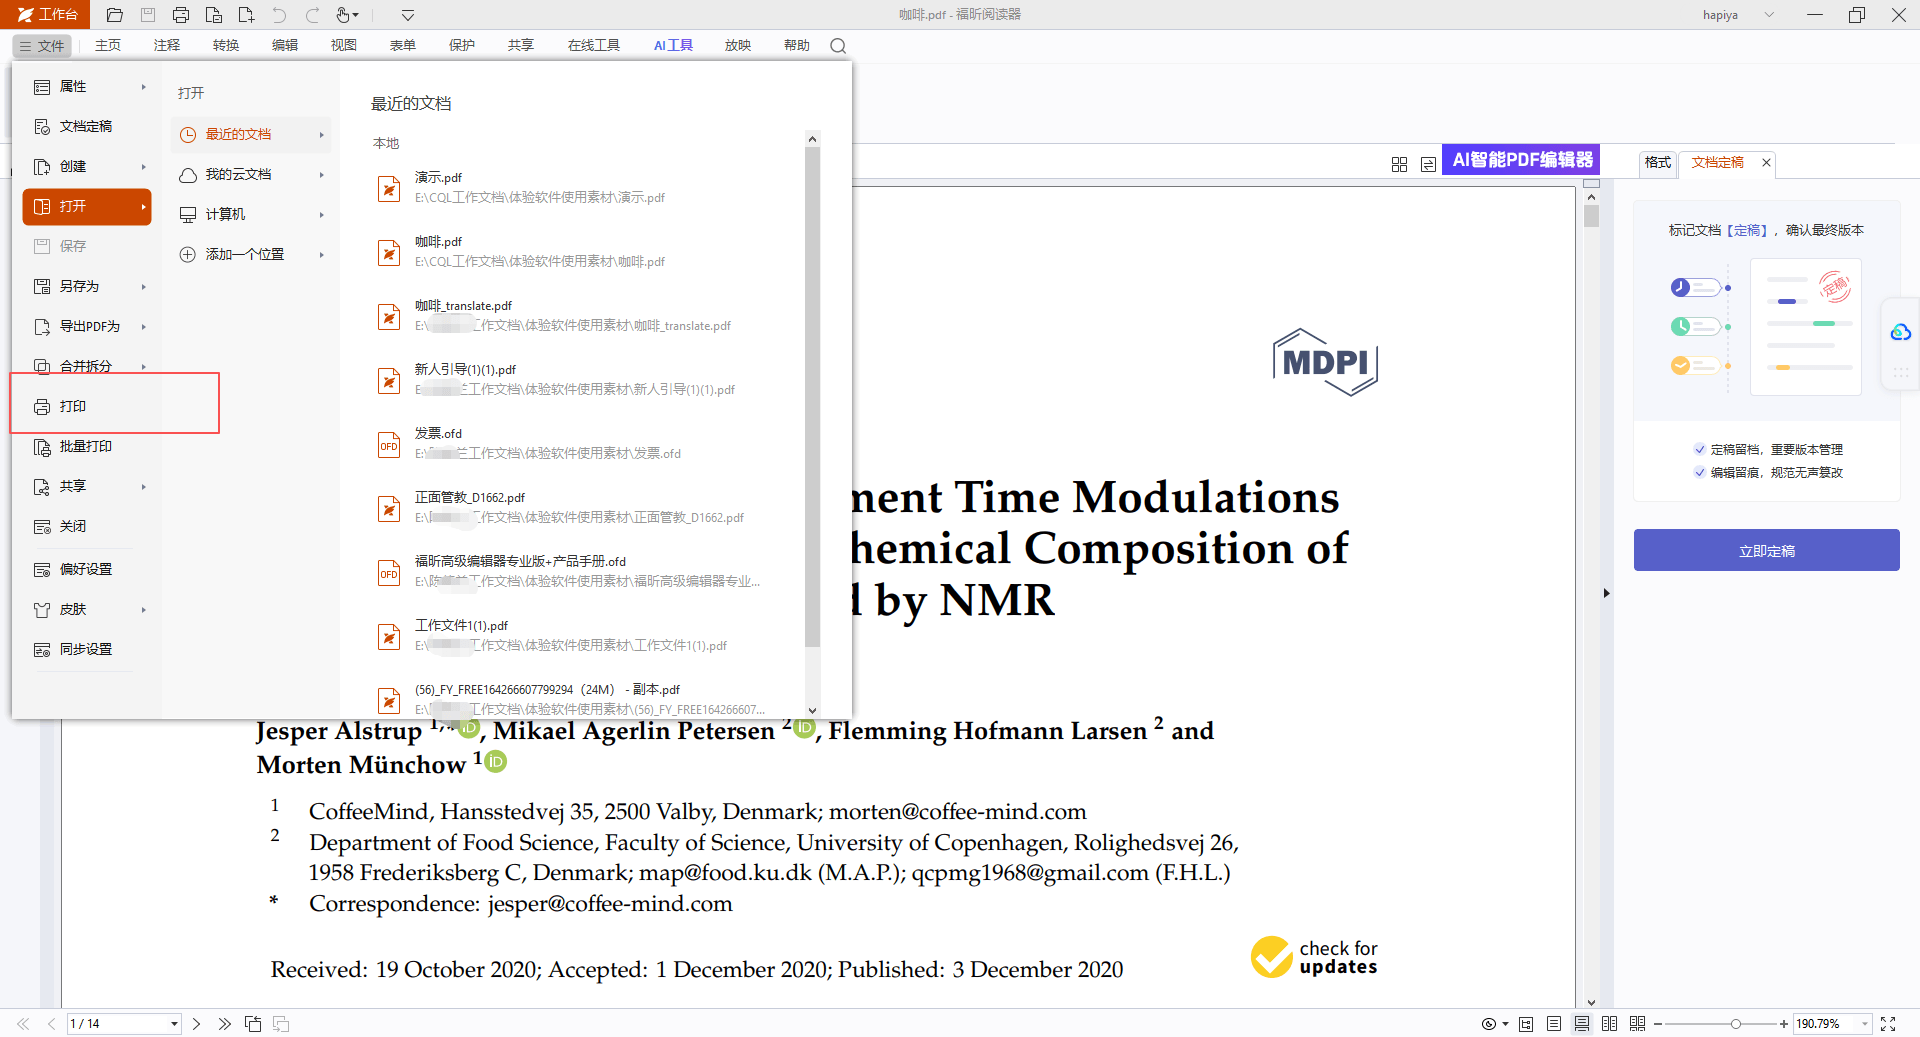1920x1037 pixels.
Task: Click the 立即定稿 button
Action: [1767, 550]
